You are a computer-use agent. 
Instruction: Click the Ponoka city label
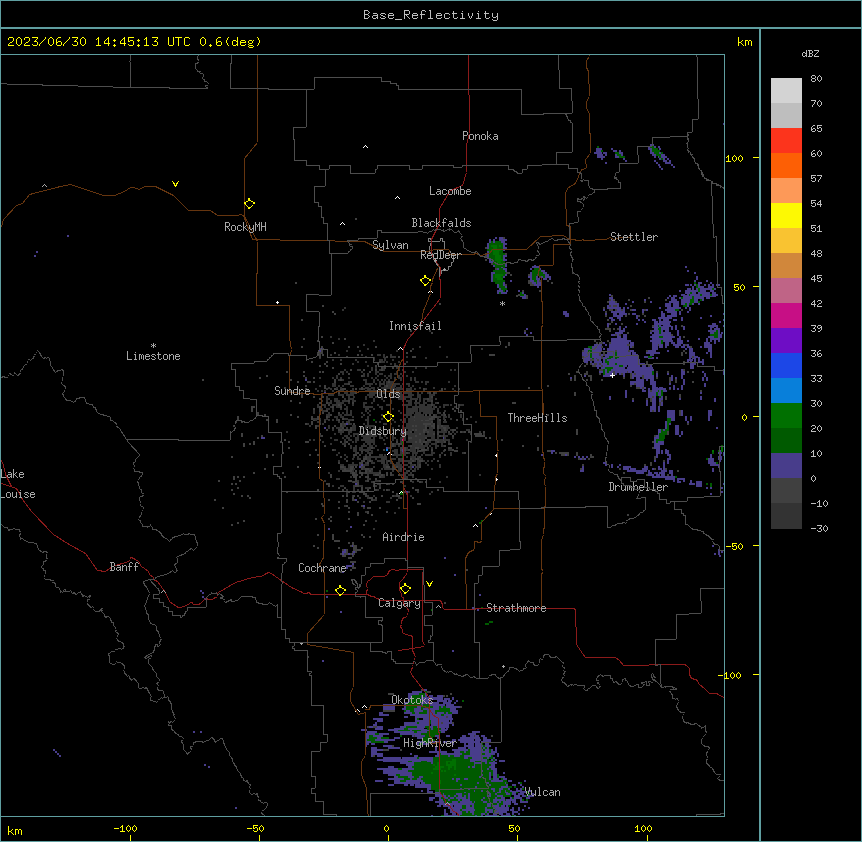click(480, 136)
